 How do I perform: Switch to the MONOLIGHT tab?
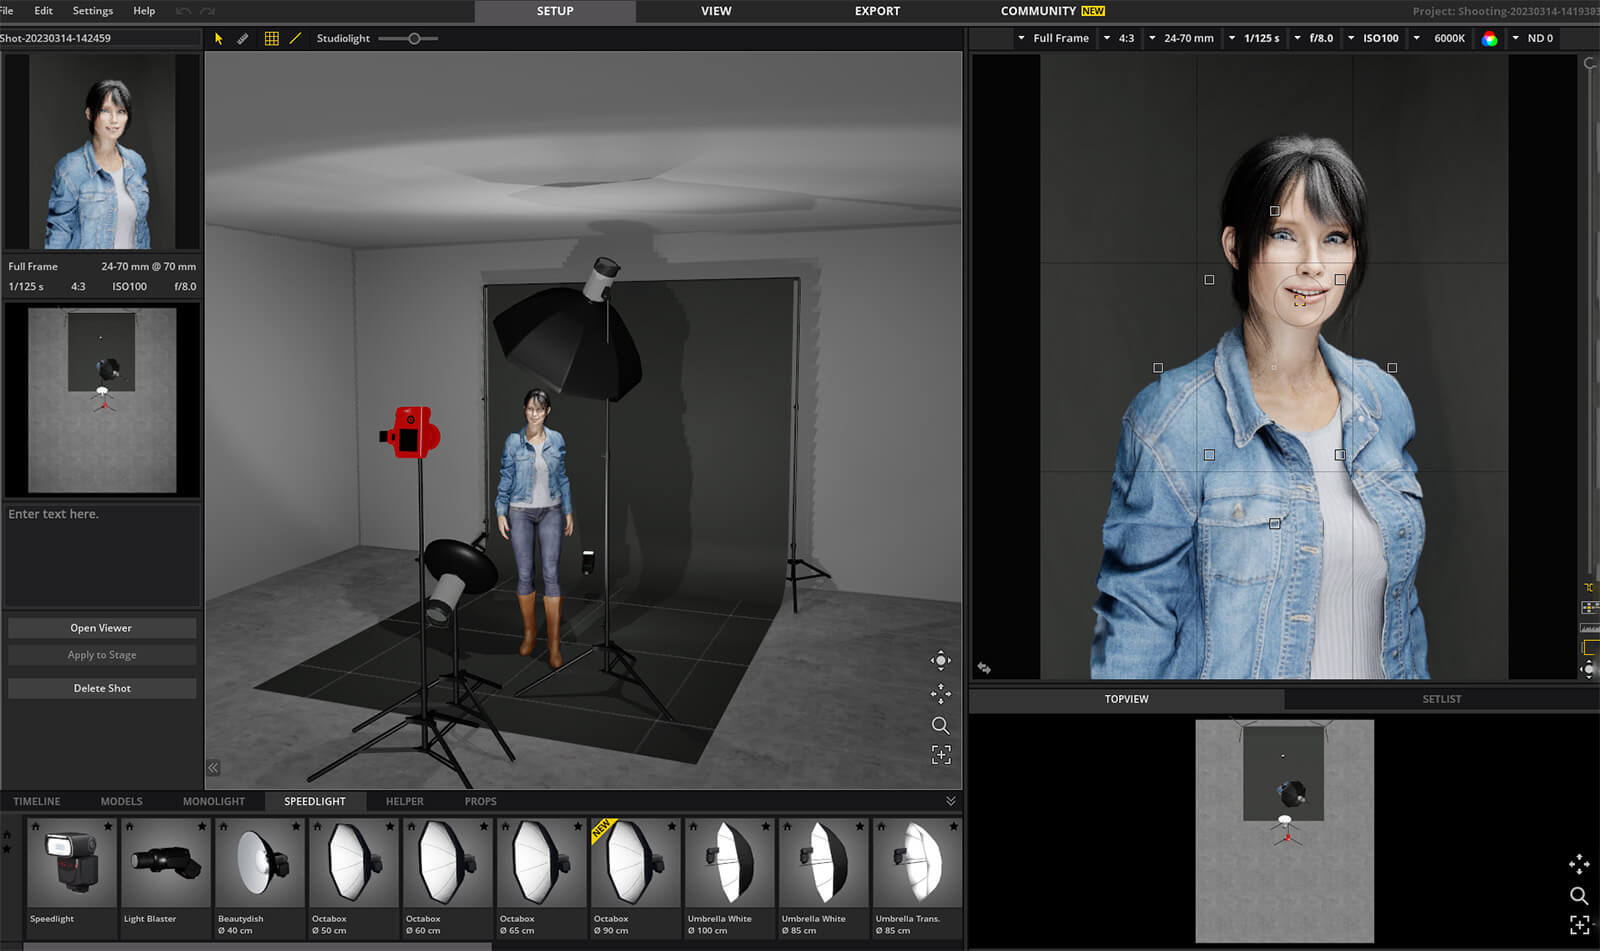(213, 801)
